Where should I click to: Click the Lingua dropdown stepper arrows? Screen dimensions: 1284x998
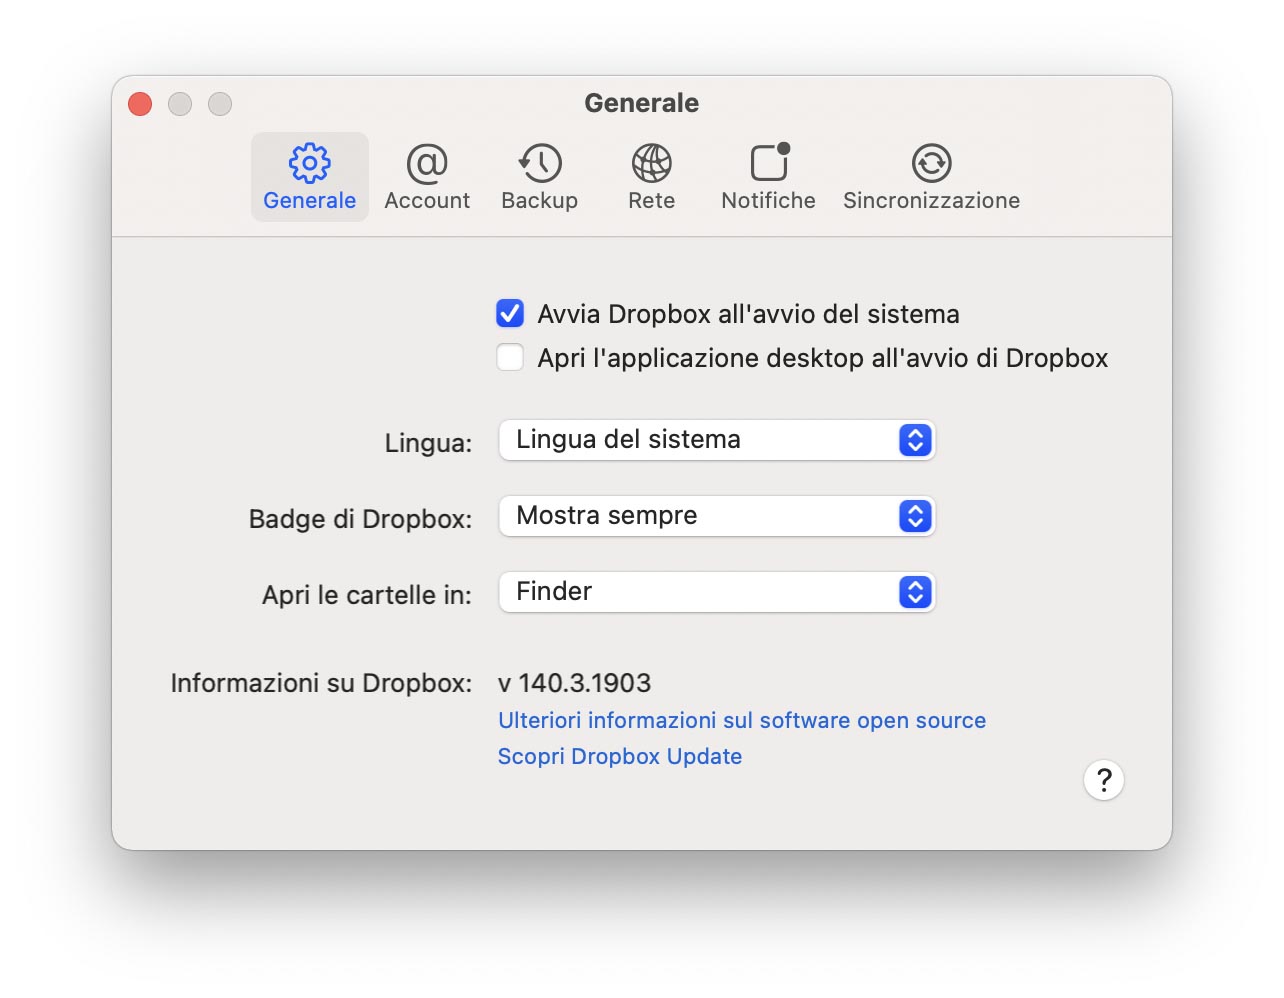click(915, 440)
